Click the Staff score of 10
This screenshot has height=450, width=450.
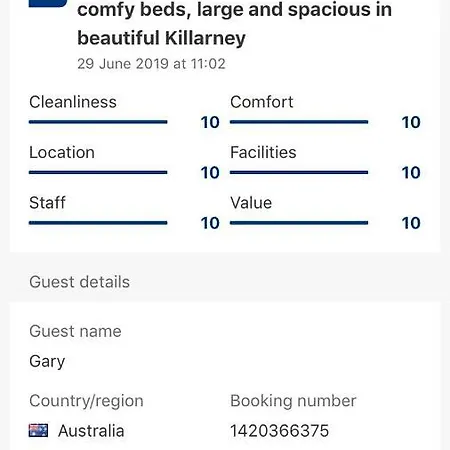[x=210, y=223]
